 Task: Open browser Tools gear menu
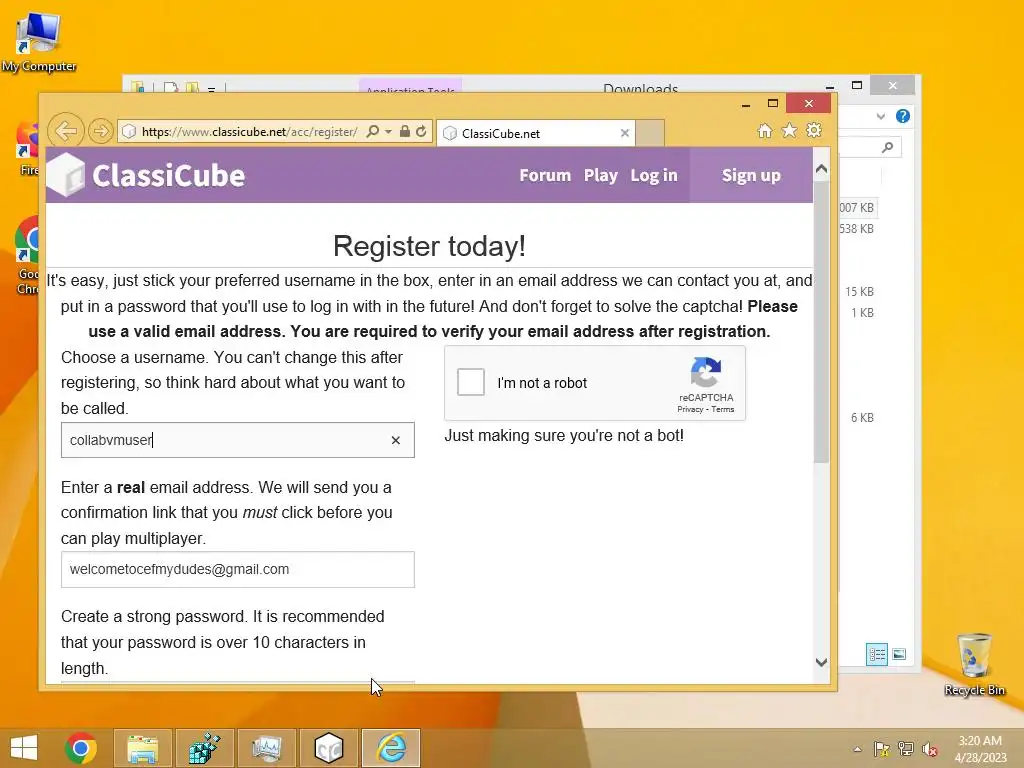click(814, 131)
